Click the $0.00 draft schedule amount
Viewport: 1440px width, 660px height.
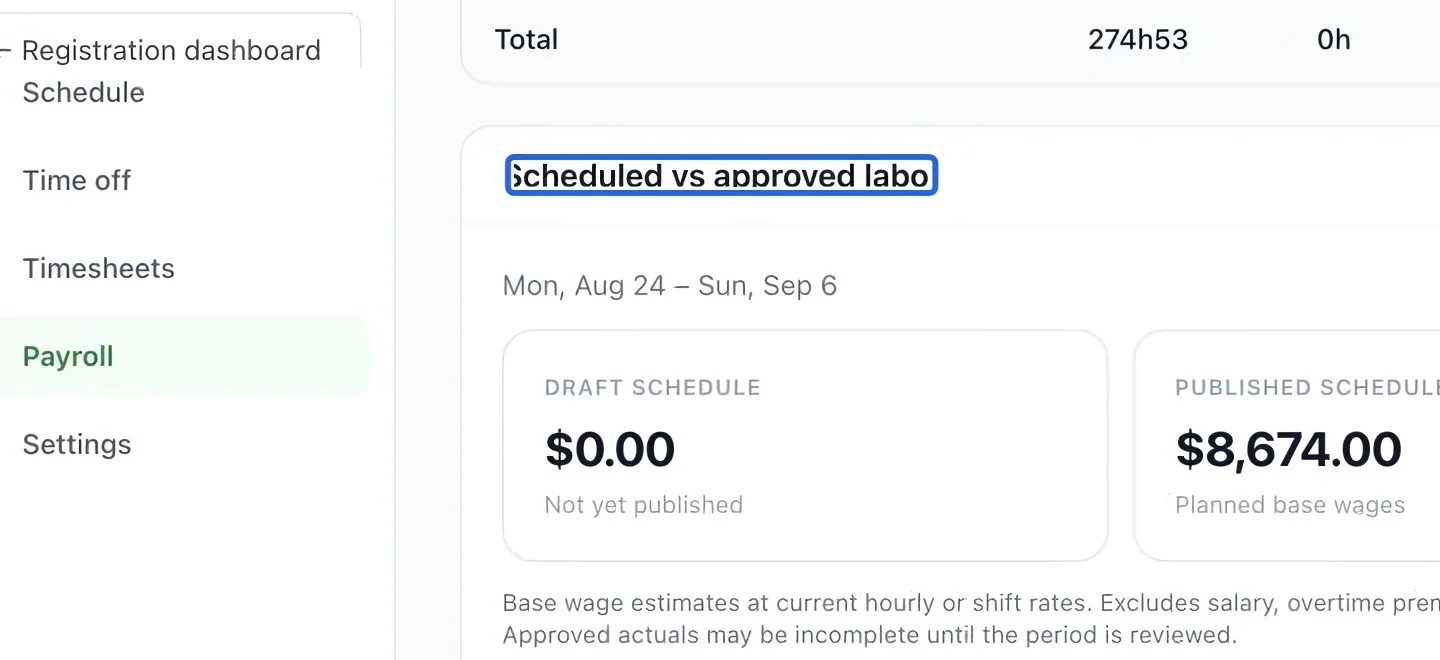(x=610, y=449)
